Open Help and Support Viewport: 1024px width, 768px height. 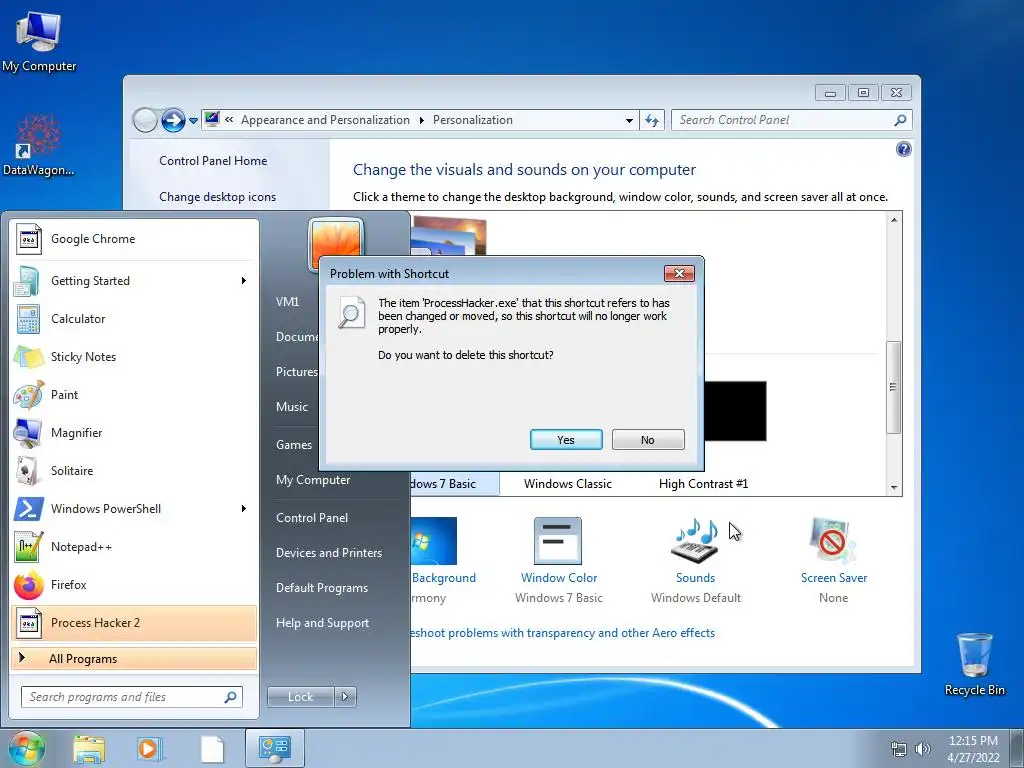coord(322,623)
